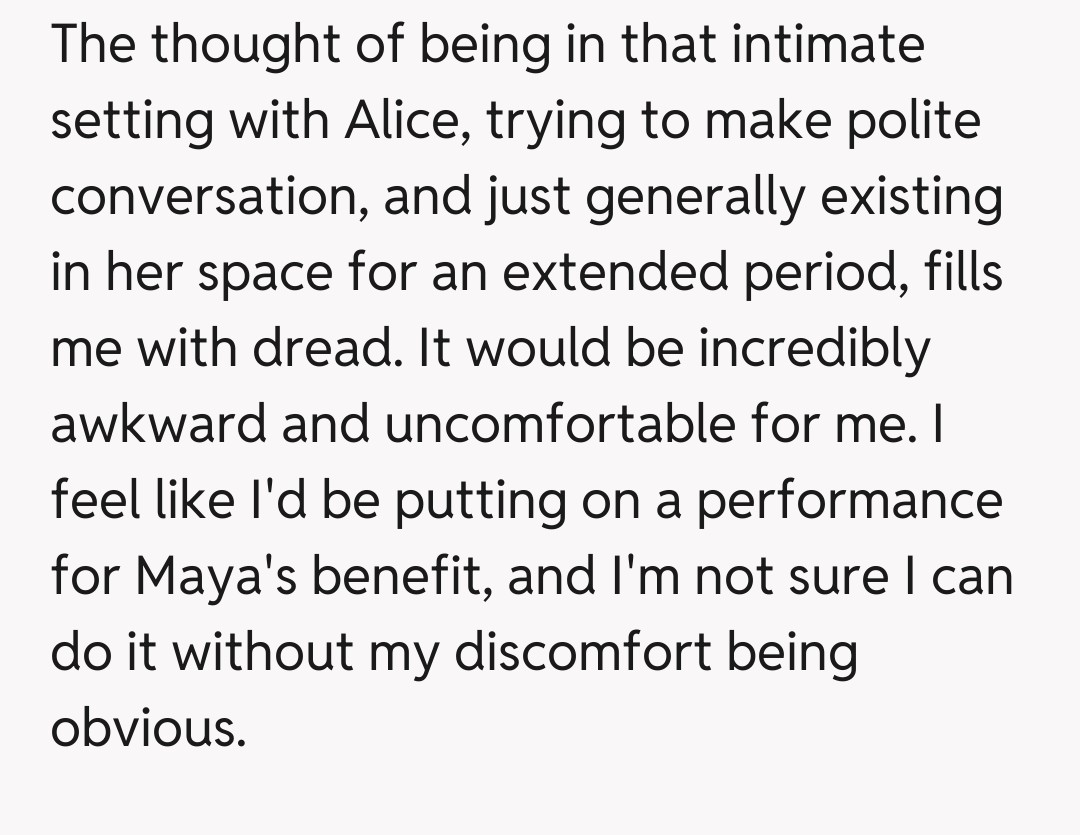
Task: Click the word performance
Action: (848, 500)
